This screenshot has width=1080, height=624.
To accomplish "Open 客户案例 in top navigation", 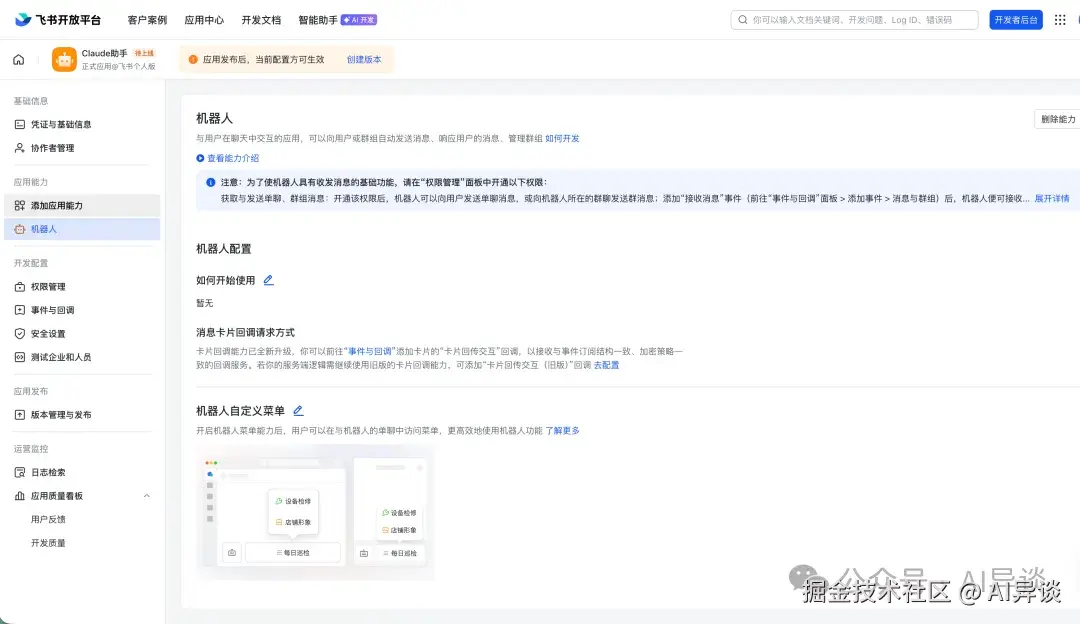I will pyautogui.click(x=147, y=20).
